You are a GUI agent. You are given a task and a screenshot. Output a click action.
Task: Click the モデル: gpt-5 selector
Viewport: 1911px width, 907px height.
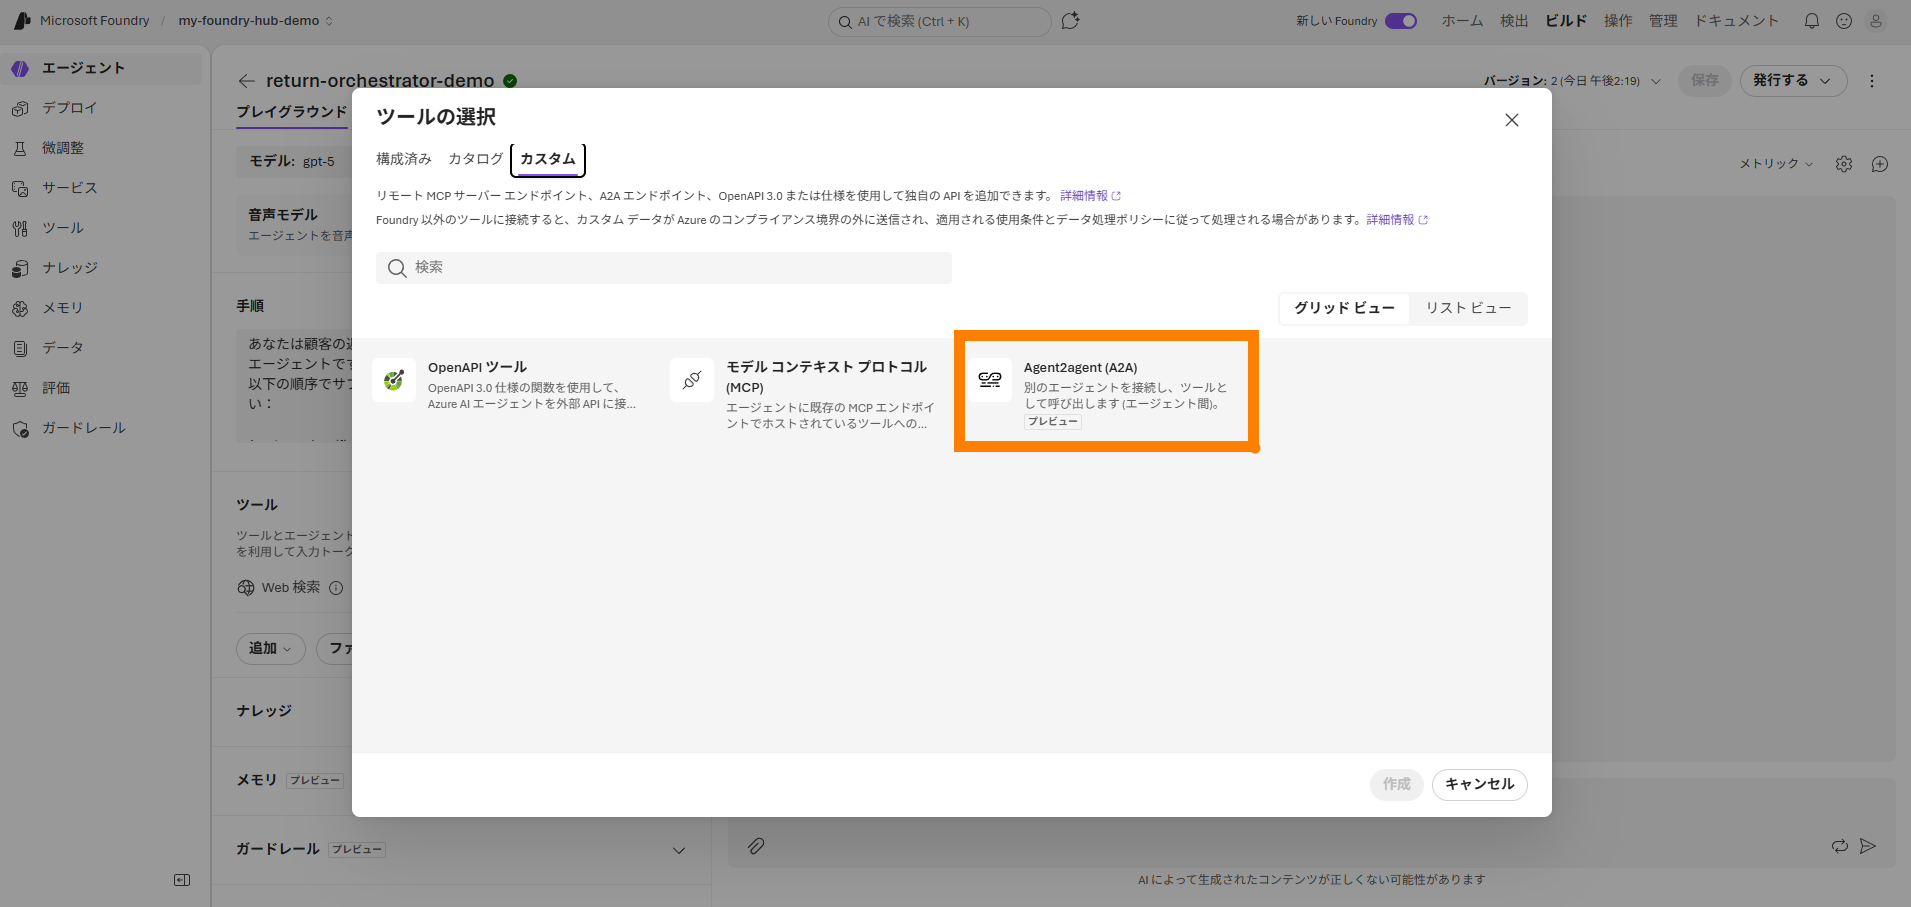coord(292,161)
